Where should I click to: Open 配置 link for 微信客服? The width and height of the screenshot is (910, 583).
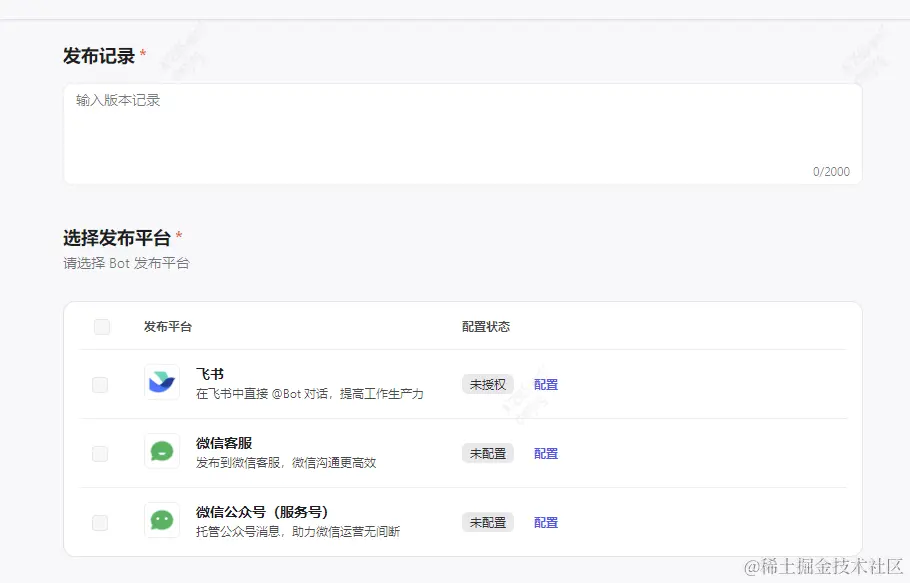point(546,454)
